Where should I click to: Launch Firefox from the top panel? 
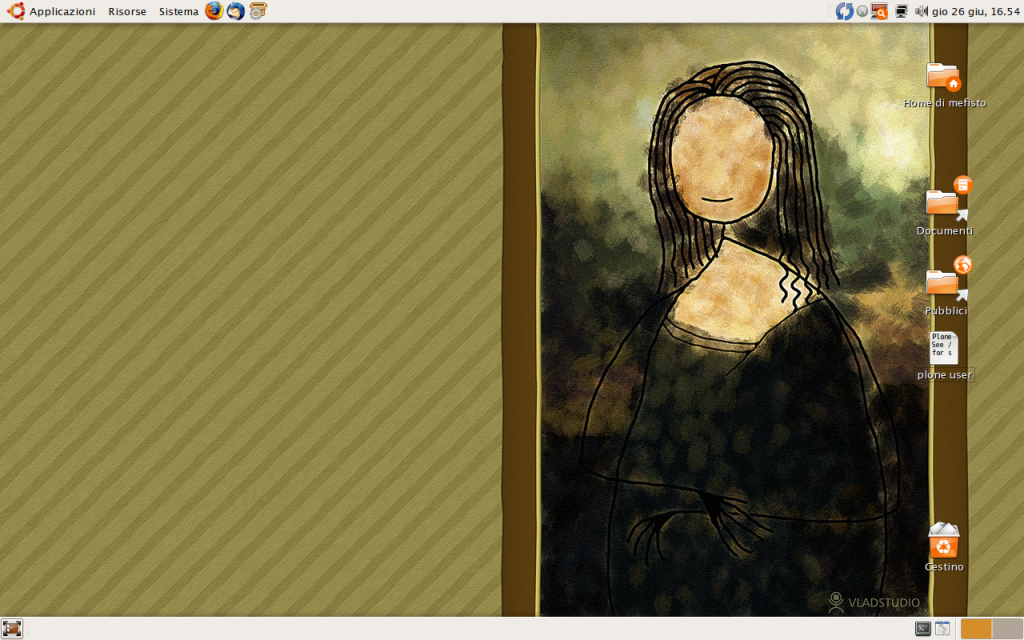[x=214, y=10]
